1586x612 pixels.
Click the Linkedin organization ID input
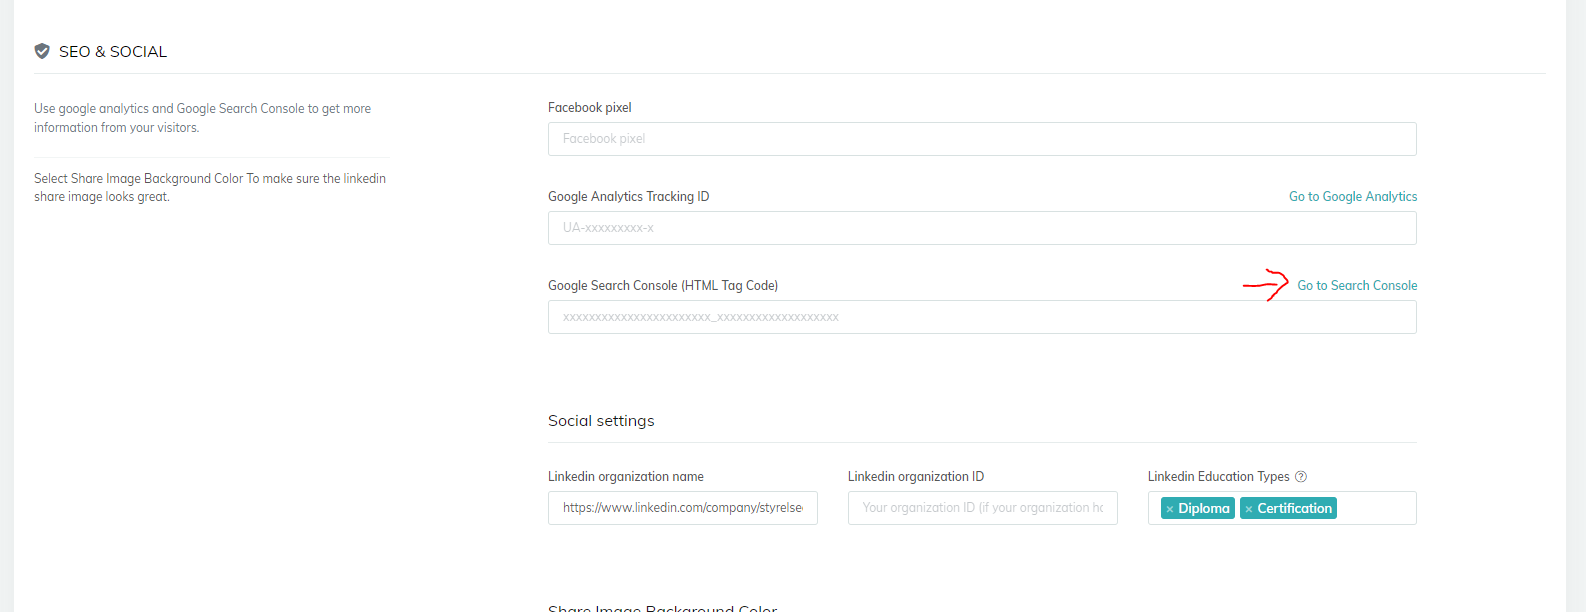pos(982,508)
